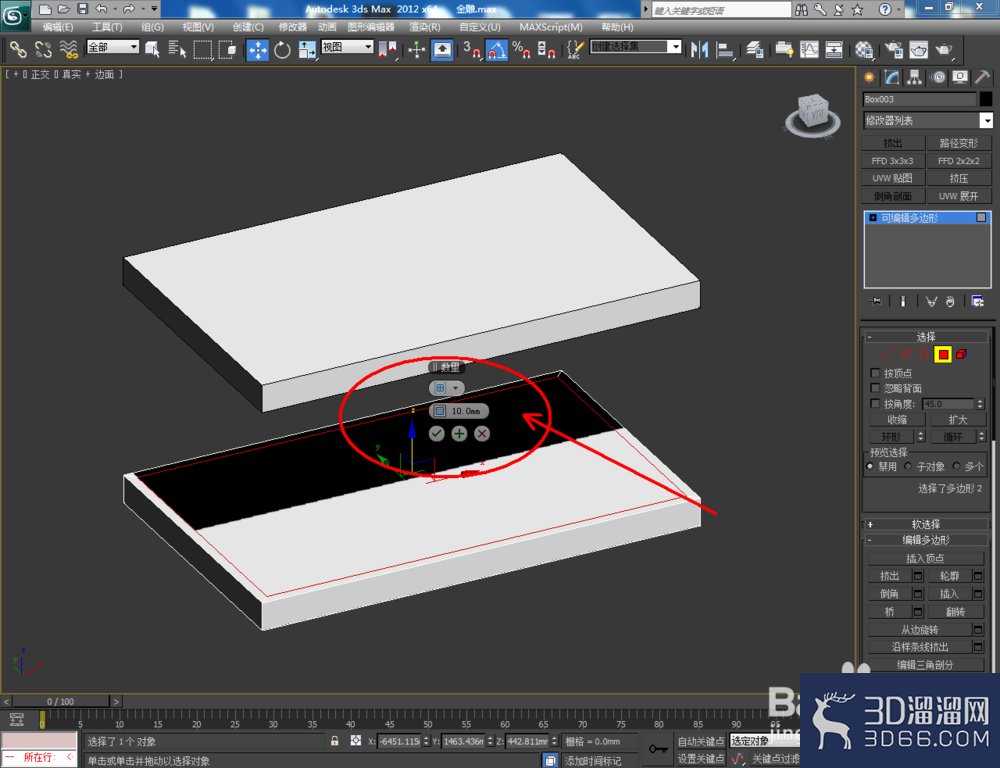The width and height of the screenshot is (1000, 768).
Task: Activate the Select and Link tool
Action: [18, 50]
